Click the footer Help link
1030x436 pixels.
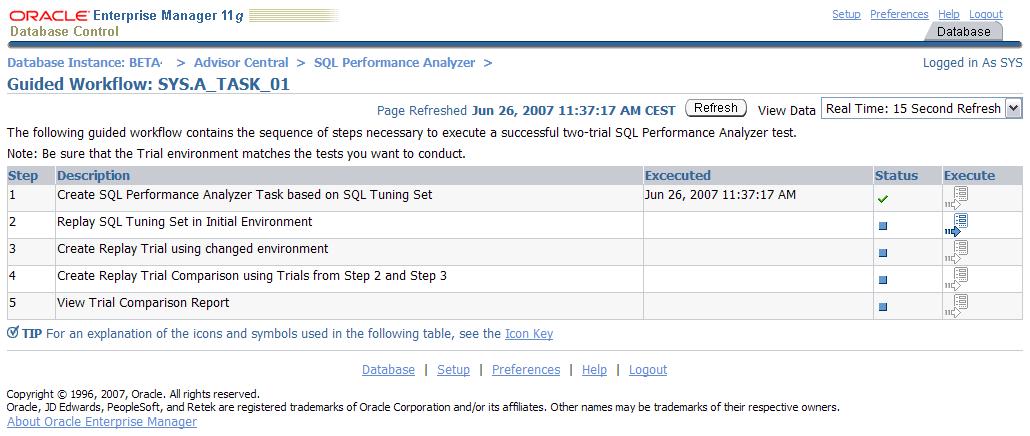click(x=594, y=370)
